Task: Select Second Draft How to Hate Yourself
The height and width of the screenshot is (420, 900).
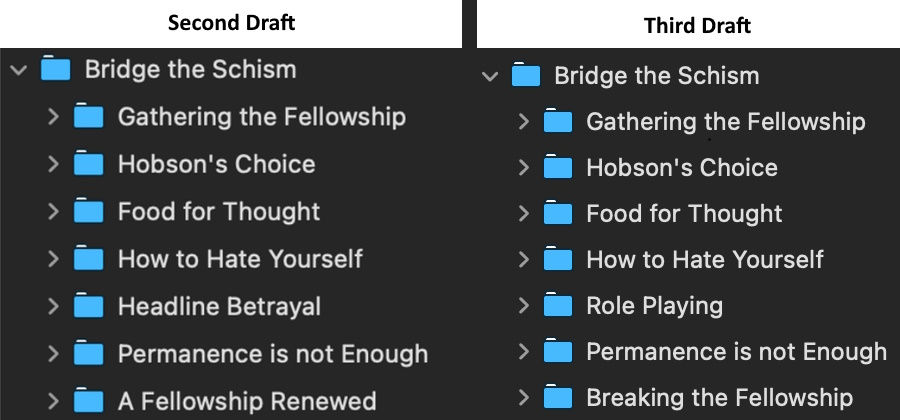Action: (x=240, y=259)
